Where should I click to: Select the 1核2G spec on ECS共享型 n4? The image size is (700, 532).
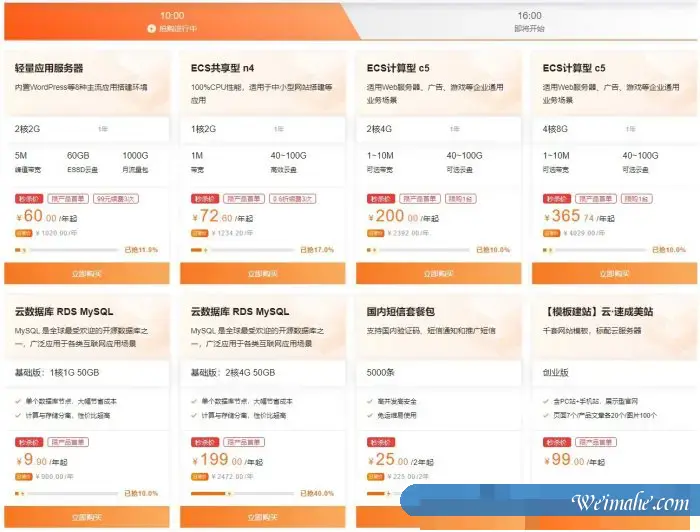(203, 129)
